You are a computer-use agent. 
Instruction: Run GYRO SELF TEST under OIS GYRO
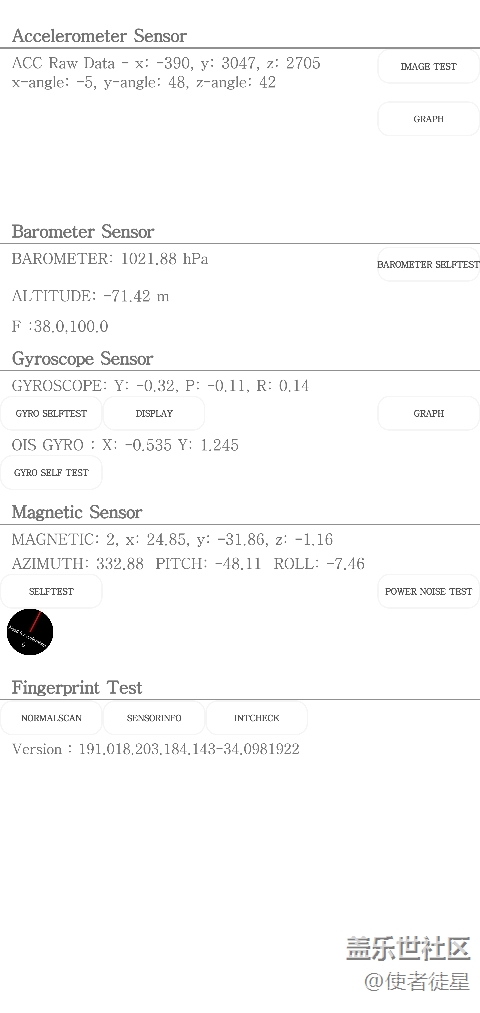[51, 472]
